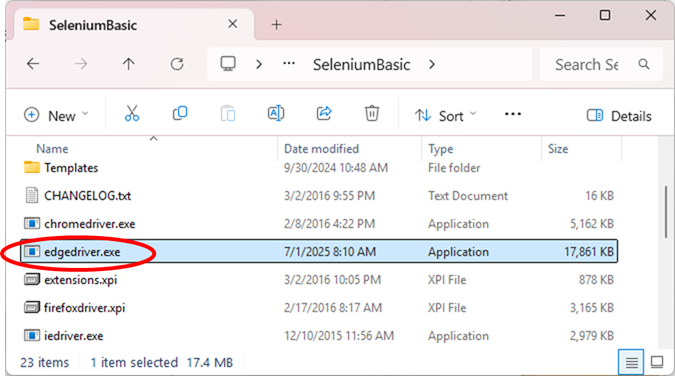Click File folder type of Templates row

point(454,168)
